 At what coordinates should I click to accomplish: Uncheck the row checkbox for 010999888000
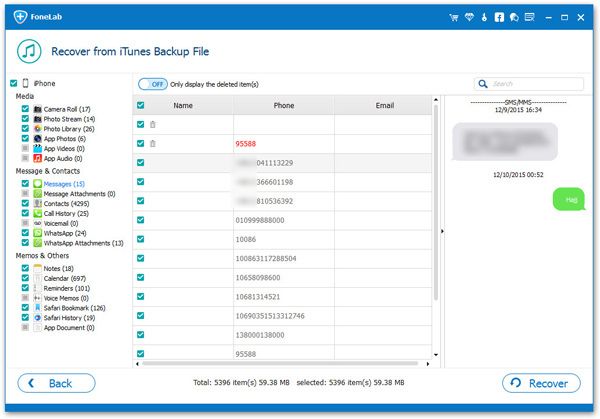[x=140, y=220]
